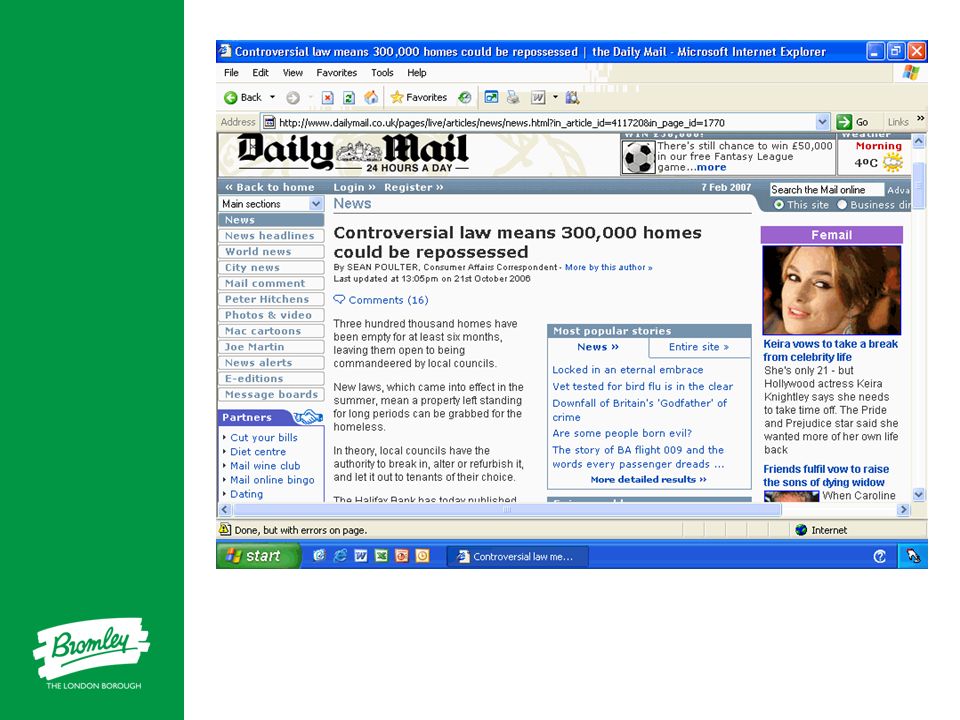Click the blue window icon before Print
The image size is (960, 720).
(491, 97)
